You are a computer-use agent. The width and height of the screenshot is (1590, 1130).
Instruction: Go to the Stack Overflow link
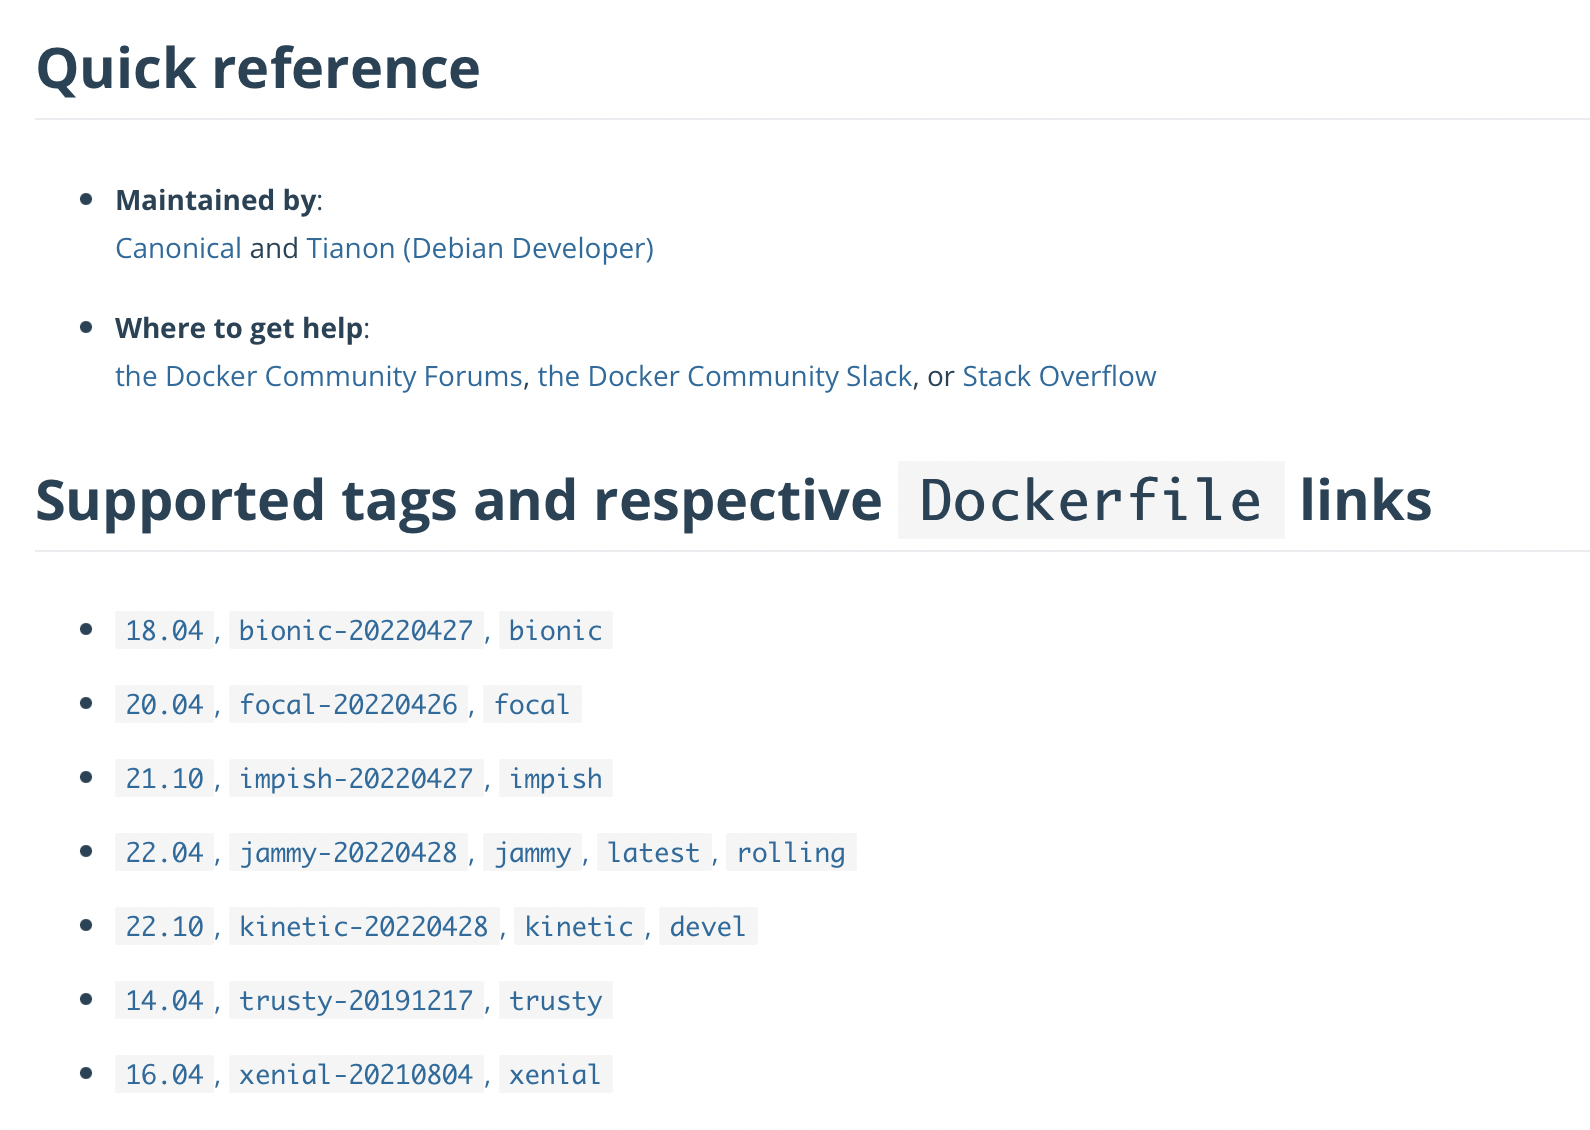[x=1059, y=376]
